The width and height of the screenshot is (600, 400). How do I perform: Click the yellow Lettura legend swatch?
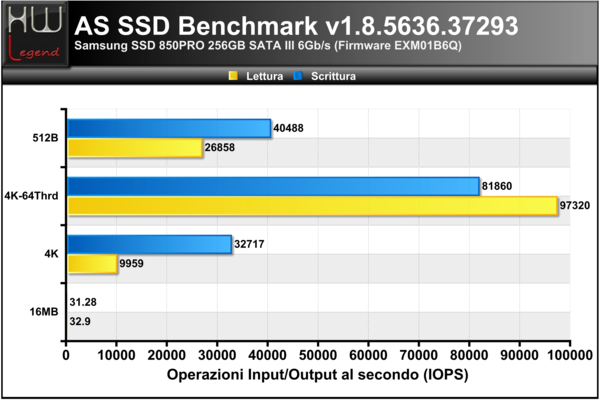coord(233,76)
